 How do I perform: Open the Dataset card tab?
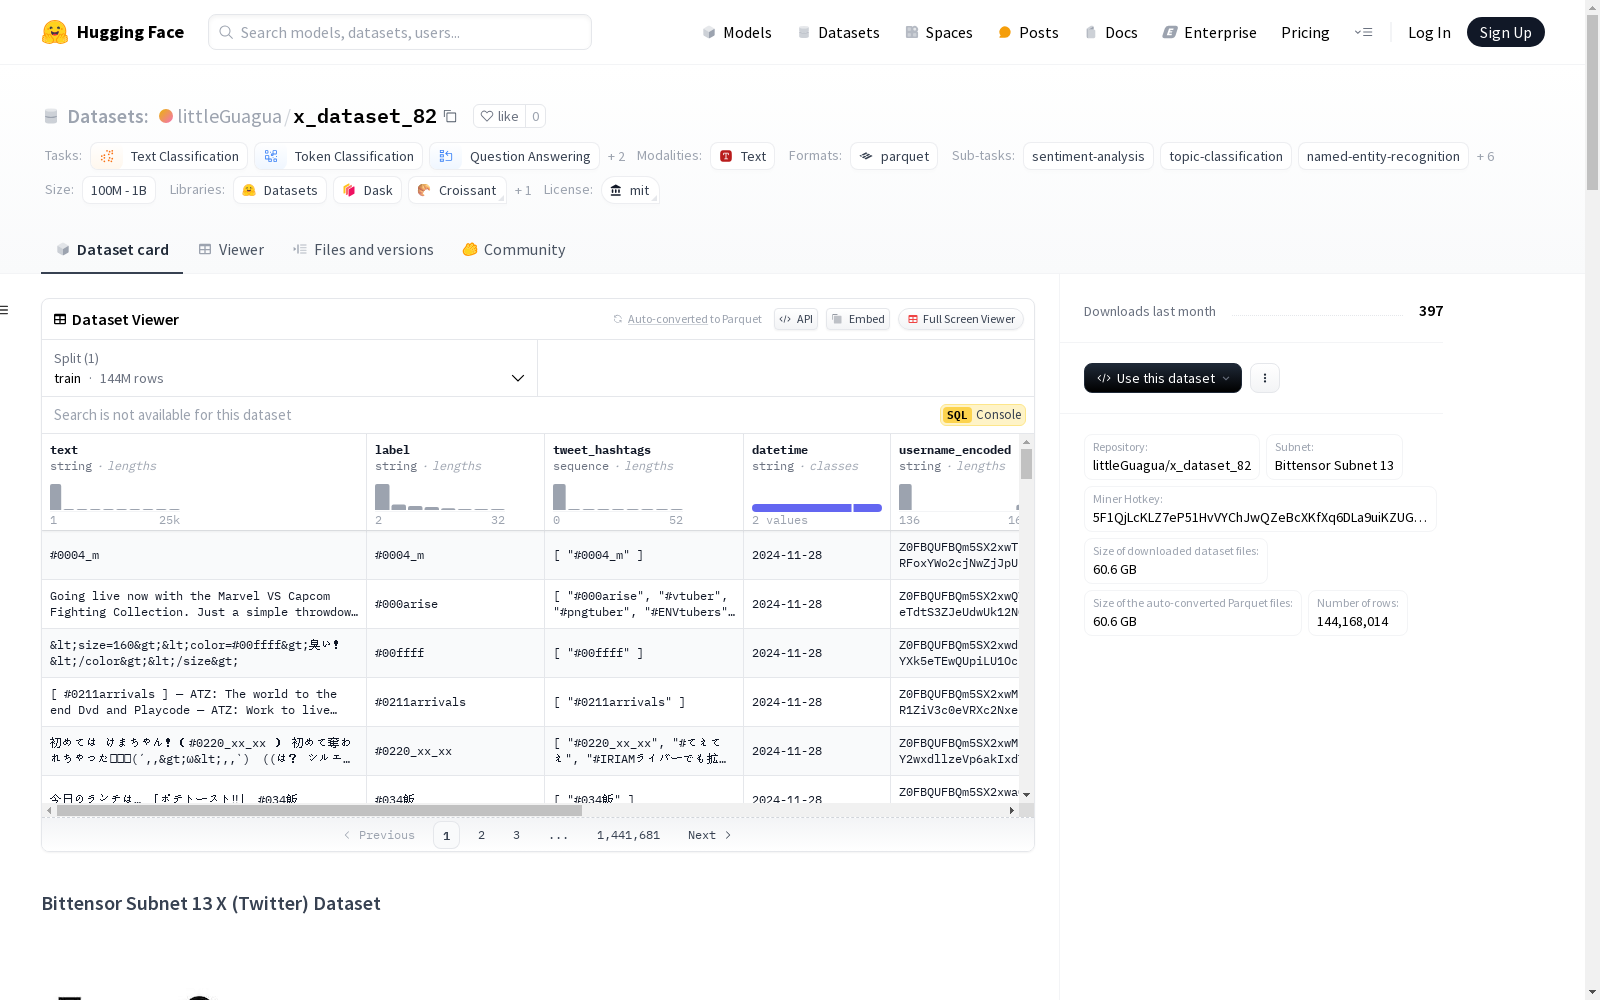(112, 250)
